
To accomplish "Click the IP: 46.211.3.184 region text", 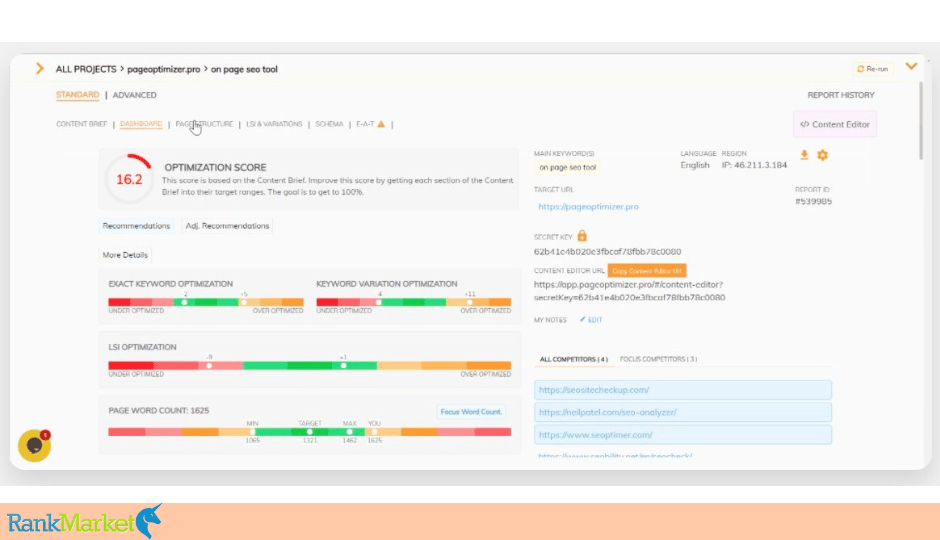I will (x=754, y=165).
